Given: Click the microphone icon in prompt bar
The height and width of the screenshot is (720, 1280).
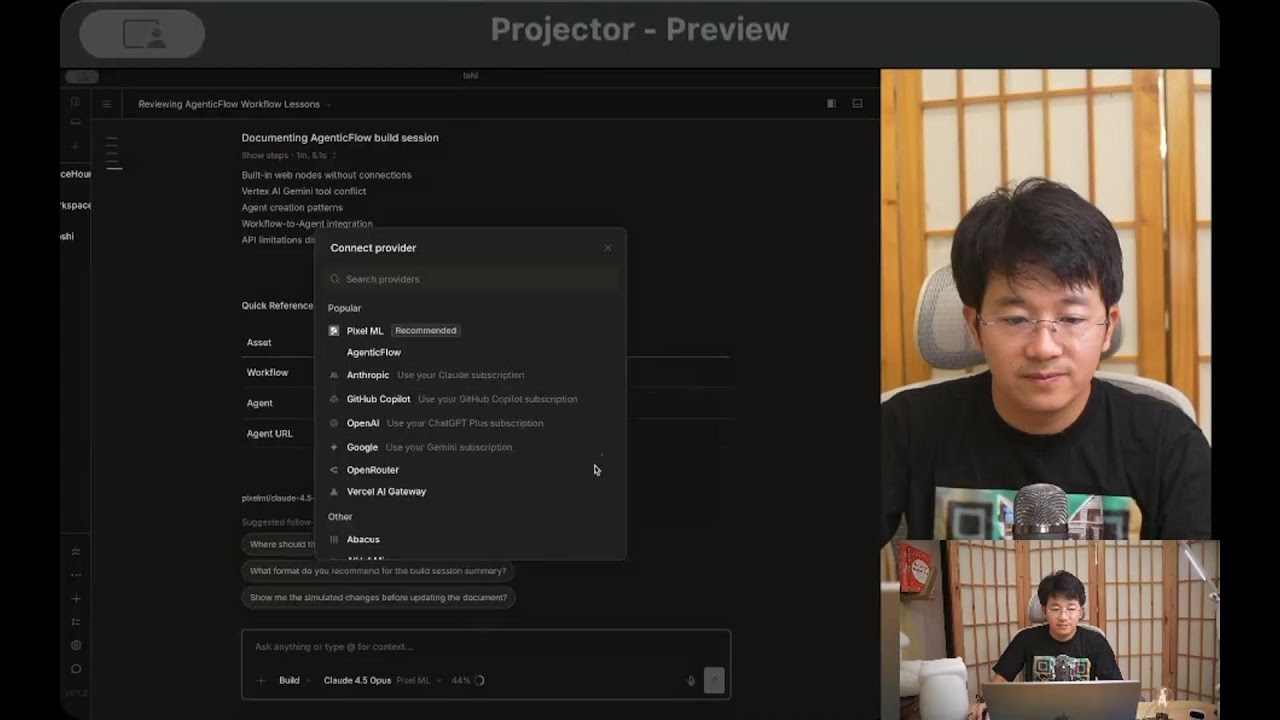Looking at the screenshot, I should [690, 681].
